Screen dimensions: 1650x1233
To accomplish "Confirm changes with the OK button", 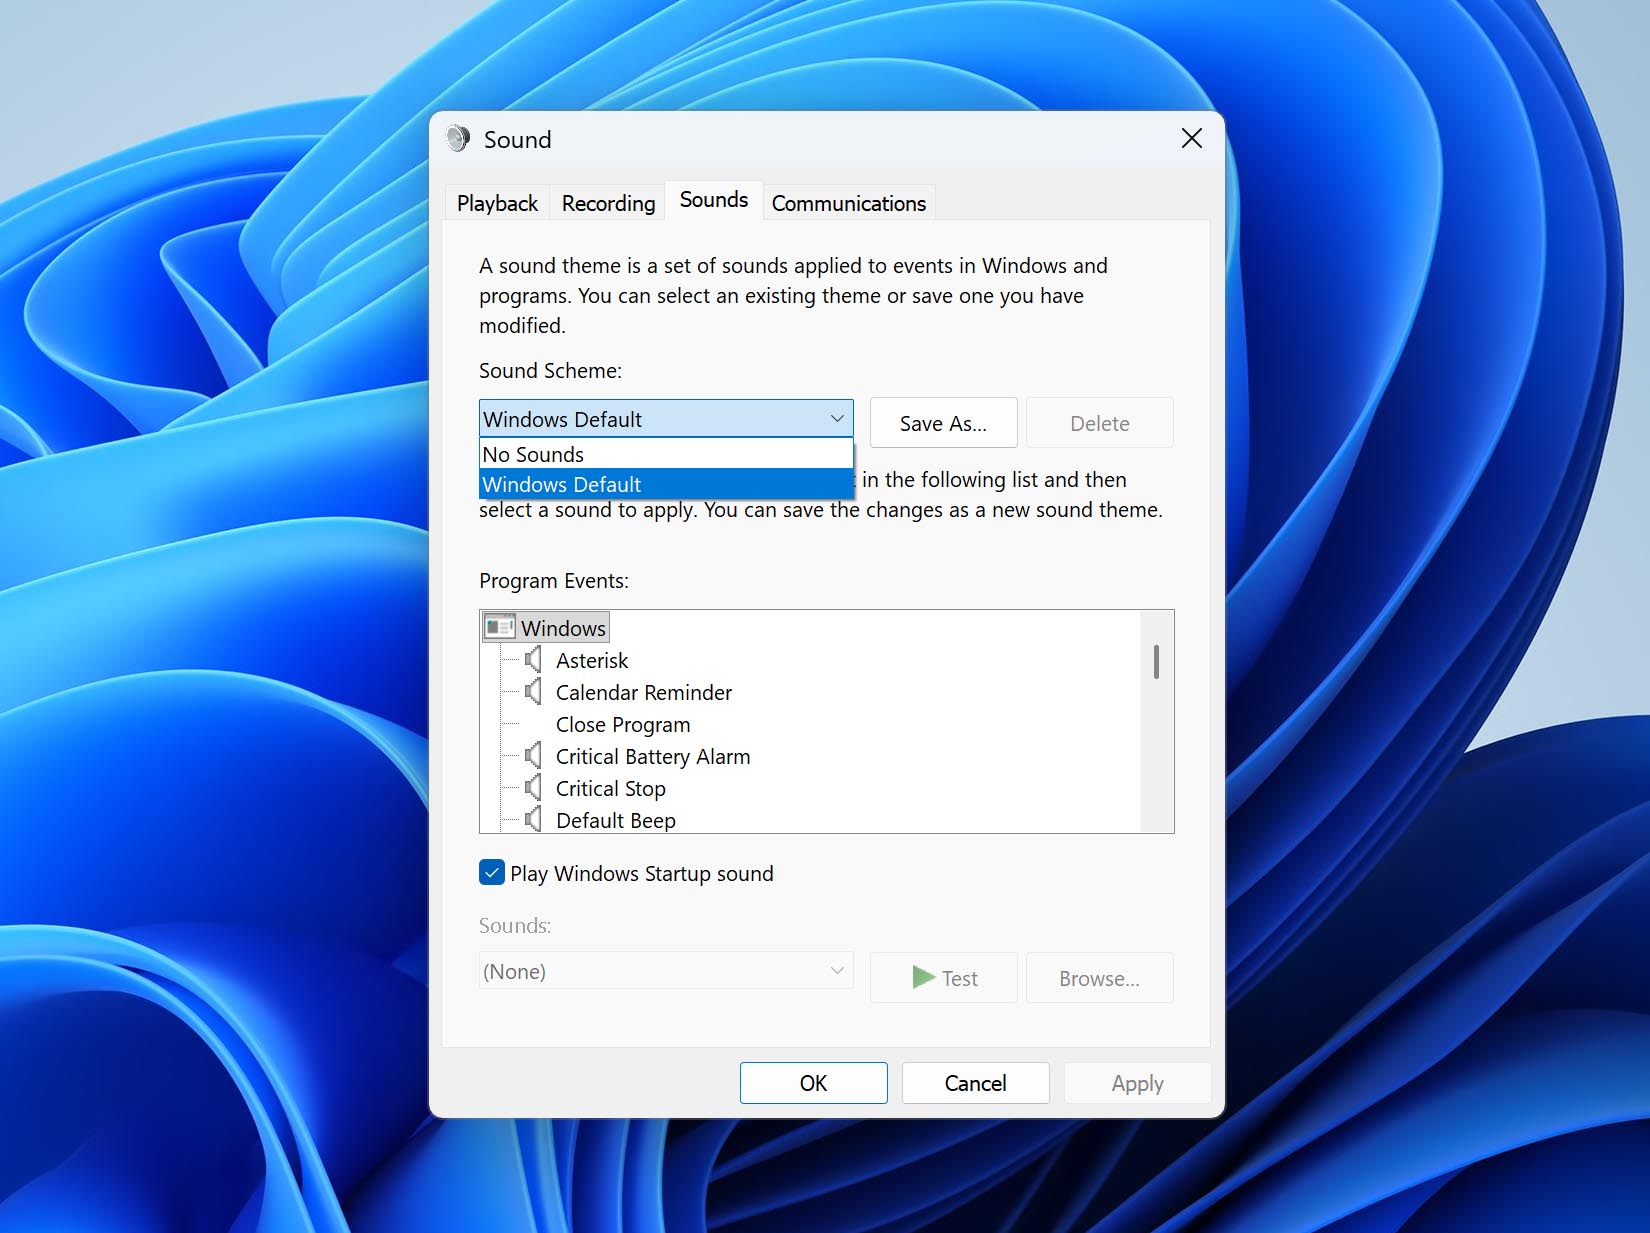I will pyautogui.click(x=813, y=1083).
